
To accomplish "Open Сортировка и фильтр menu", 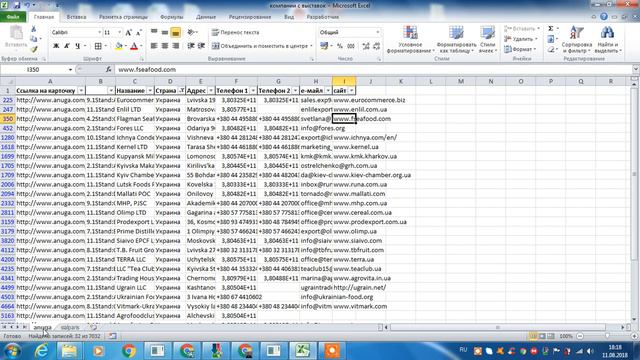I will 577,39.
